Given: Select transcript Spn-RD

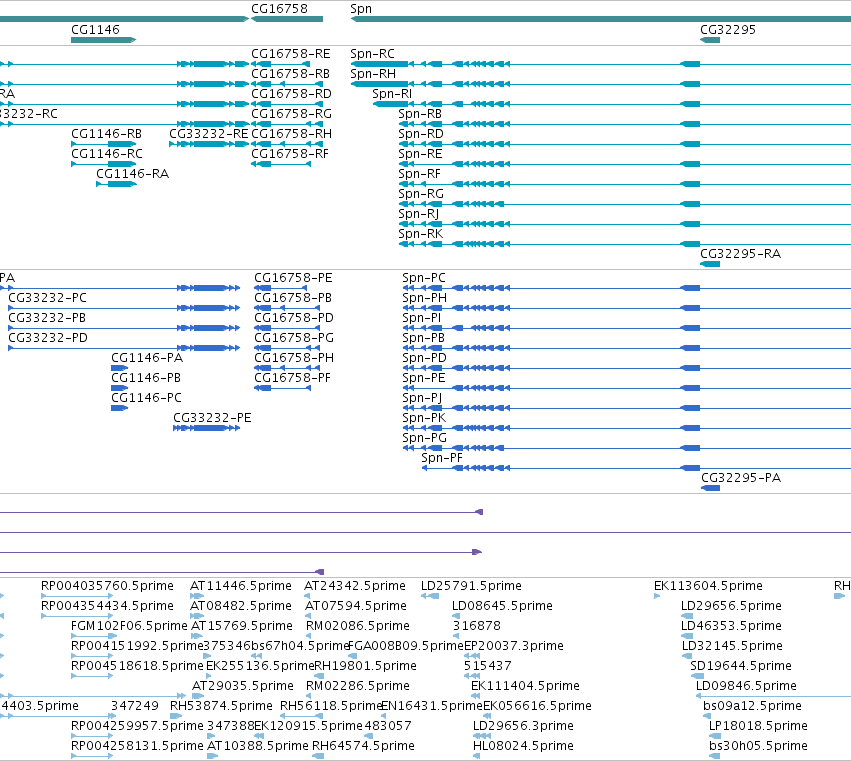Looking at the screenshot, I should tap(625, 144).
